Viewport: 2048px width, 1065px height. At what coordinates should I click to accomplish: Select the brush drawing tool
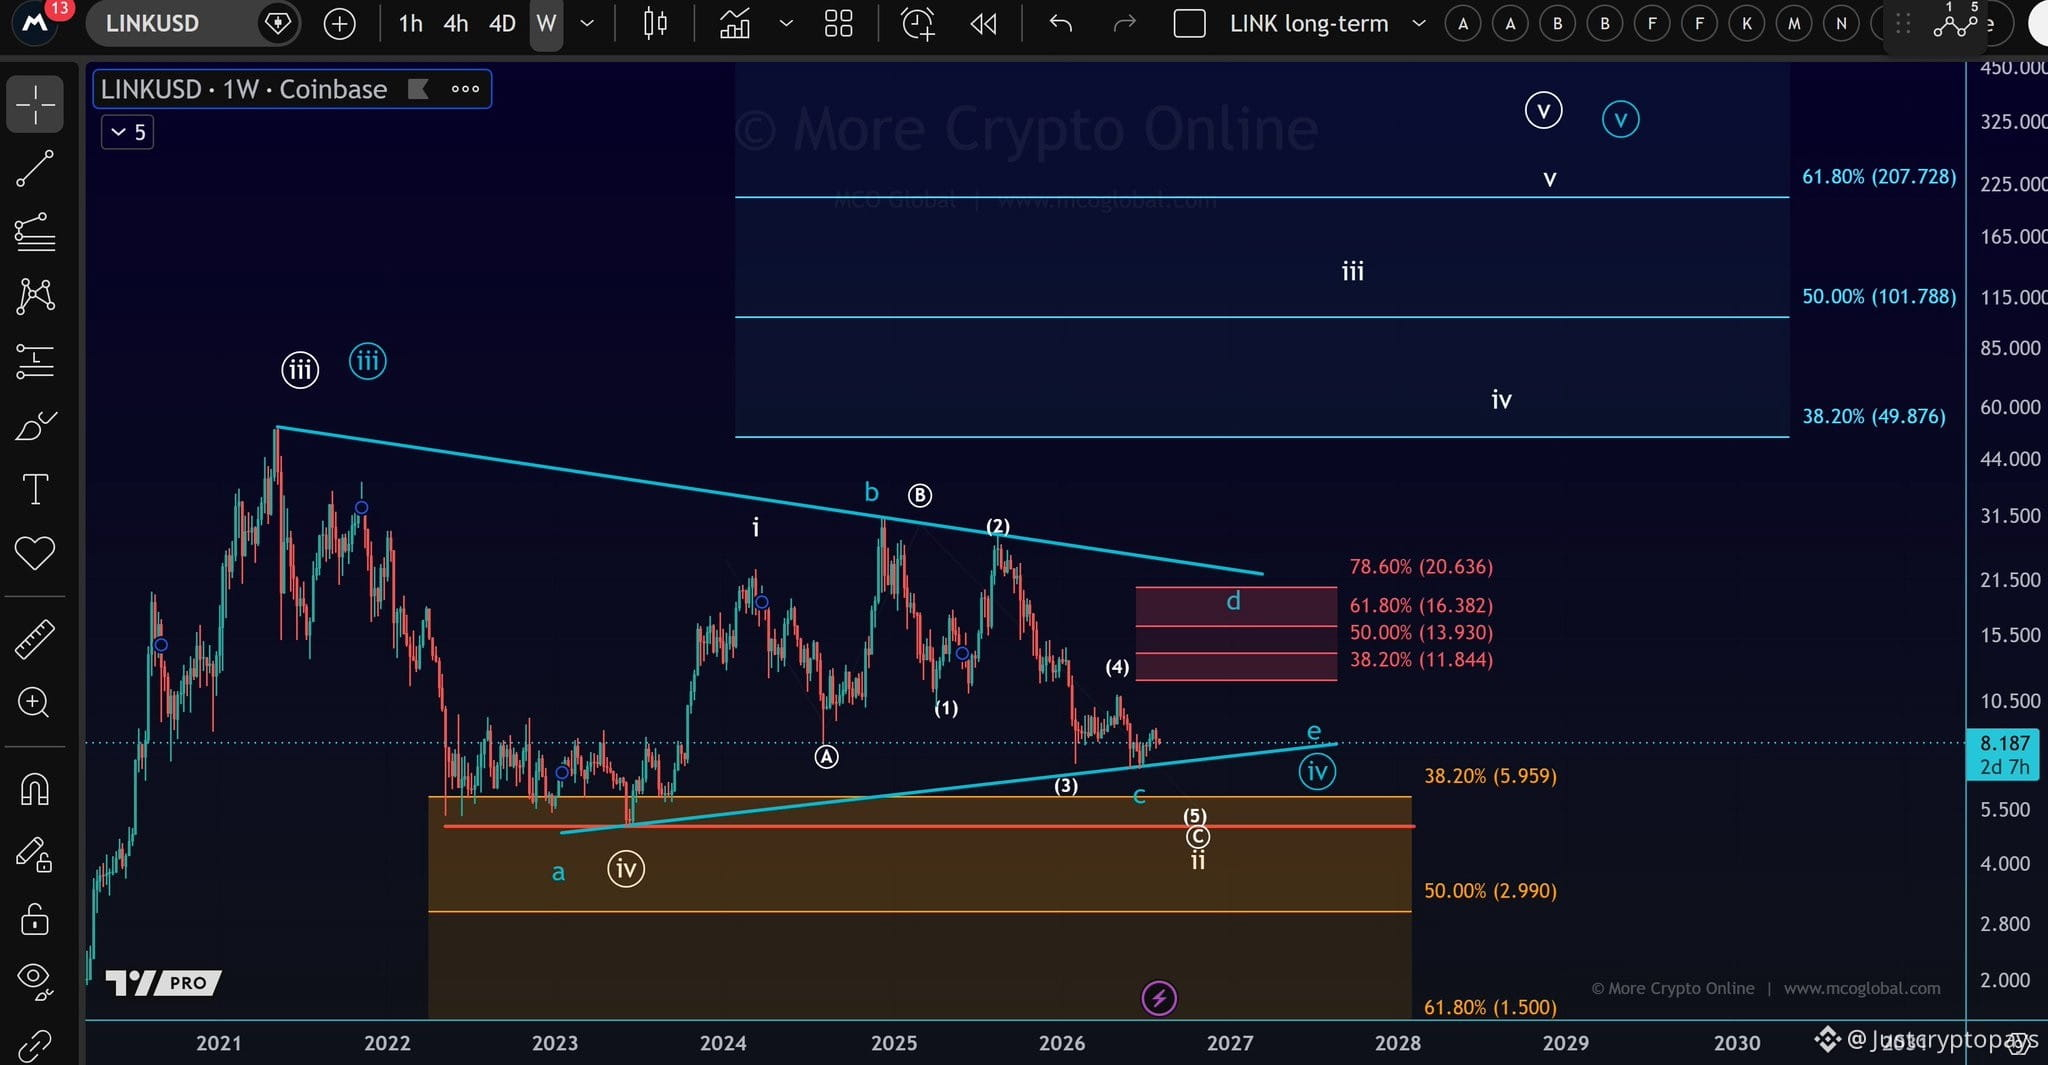tap(35, 426)
